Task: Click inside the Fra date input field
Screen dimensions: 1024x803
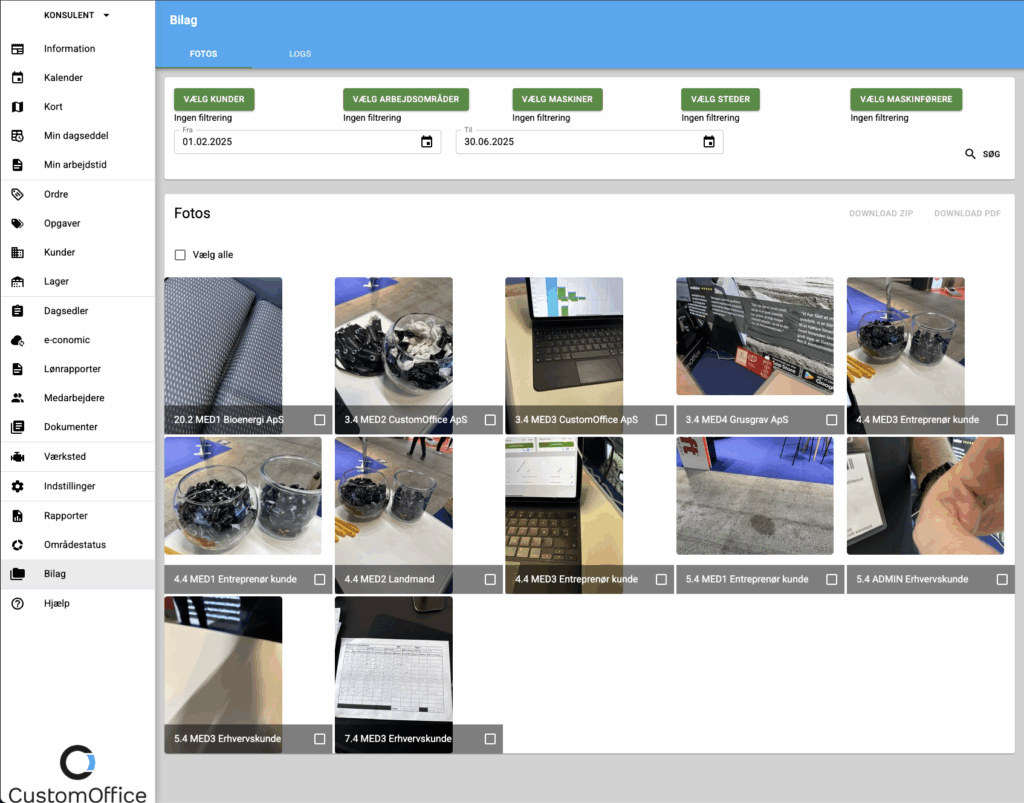Action: pyautogui.click(x=300, y=141)
